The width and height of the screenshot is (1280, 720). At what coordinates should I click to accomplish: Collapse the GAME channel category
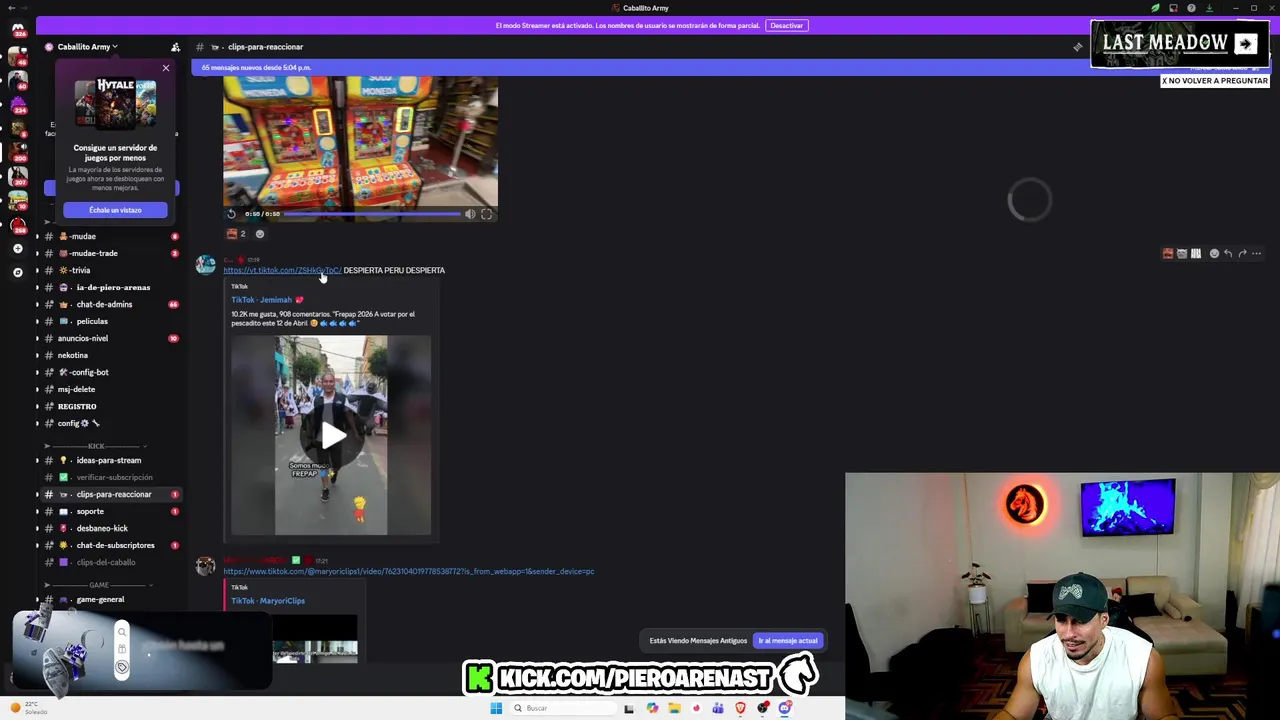(x=98, y=585)
